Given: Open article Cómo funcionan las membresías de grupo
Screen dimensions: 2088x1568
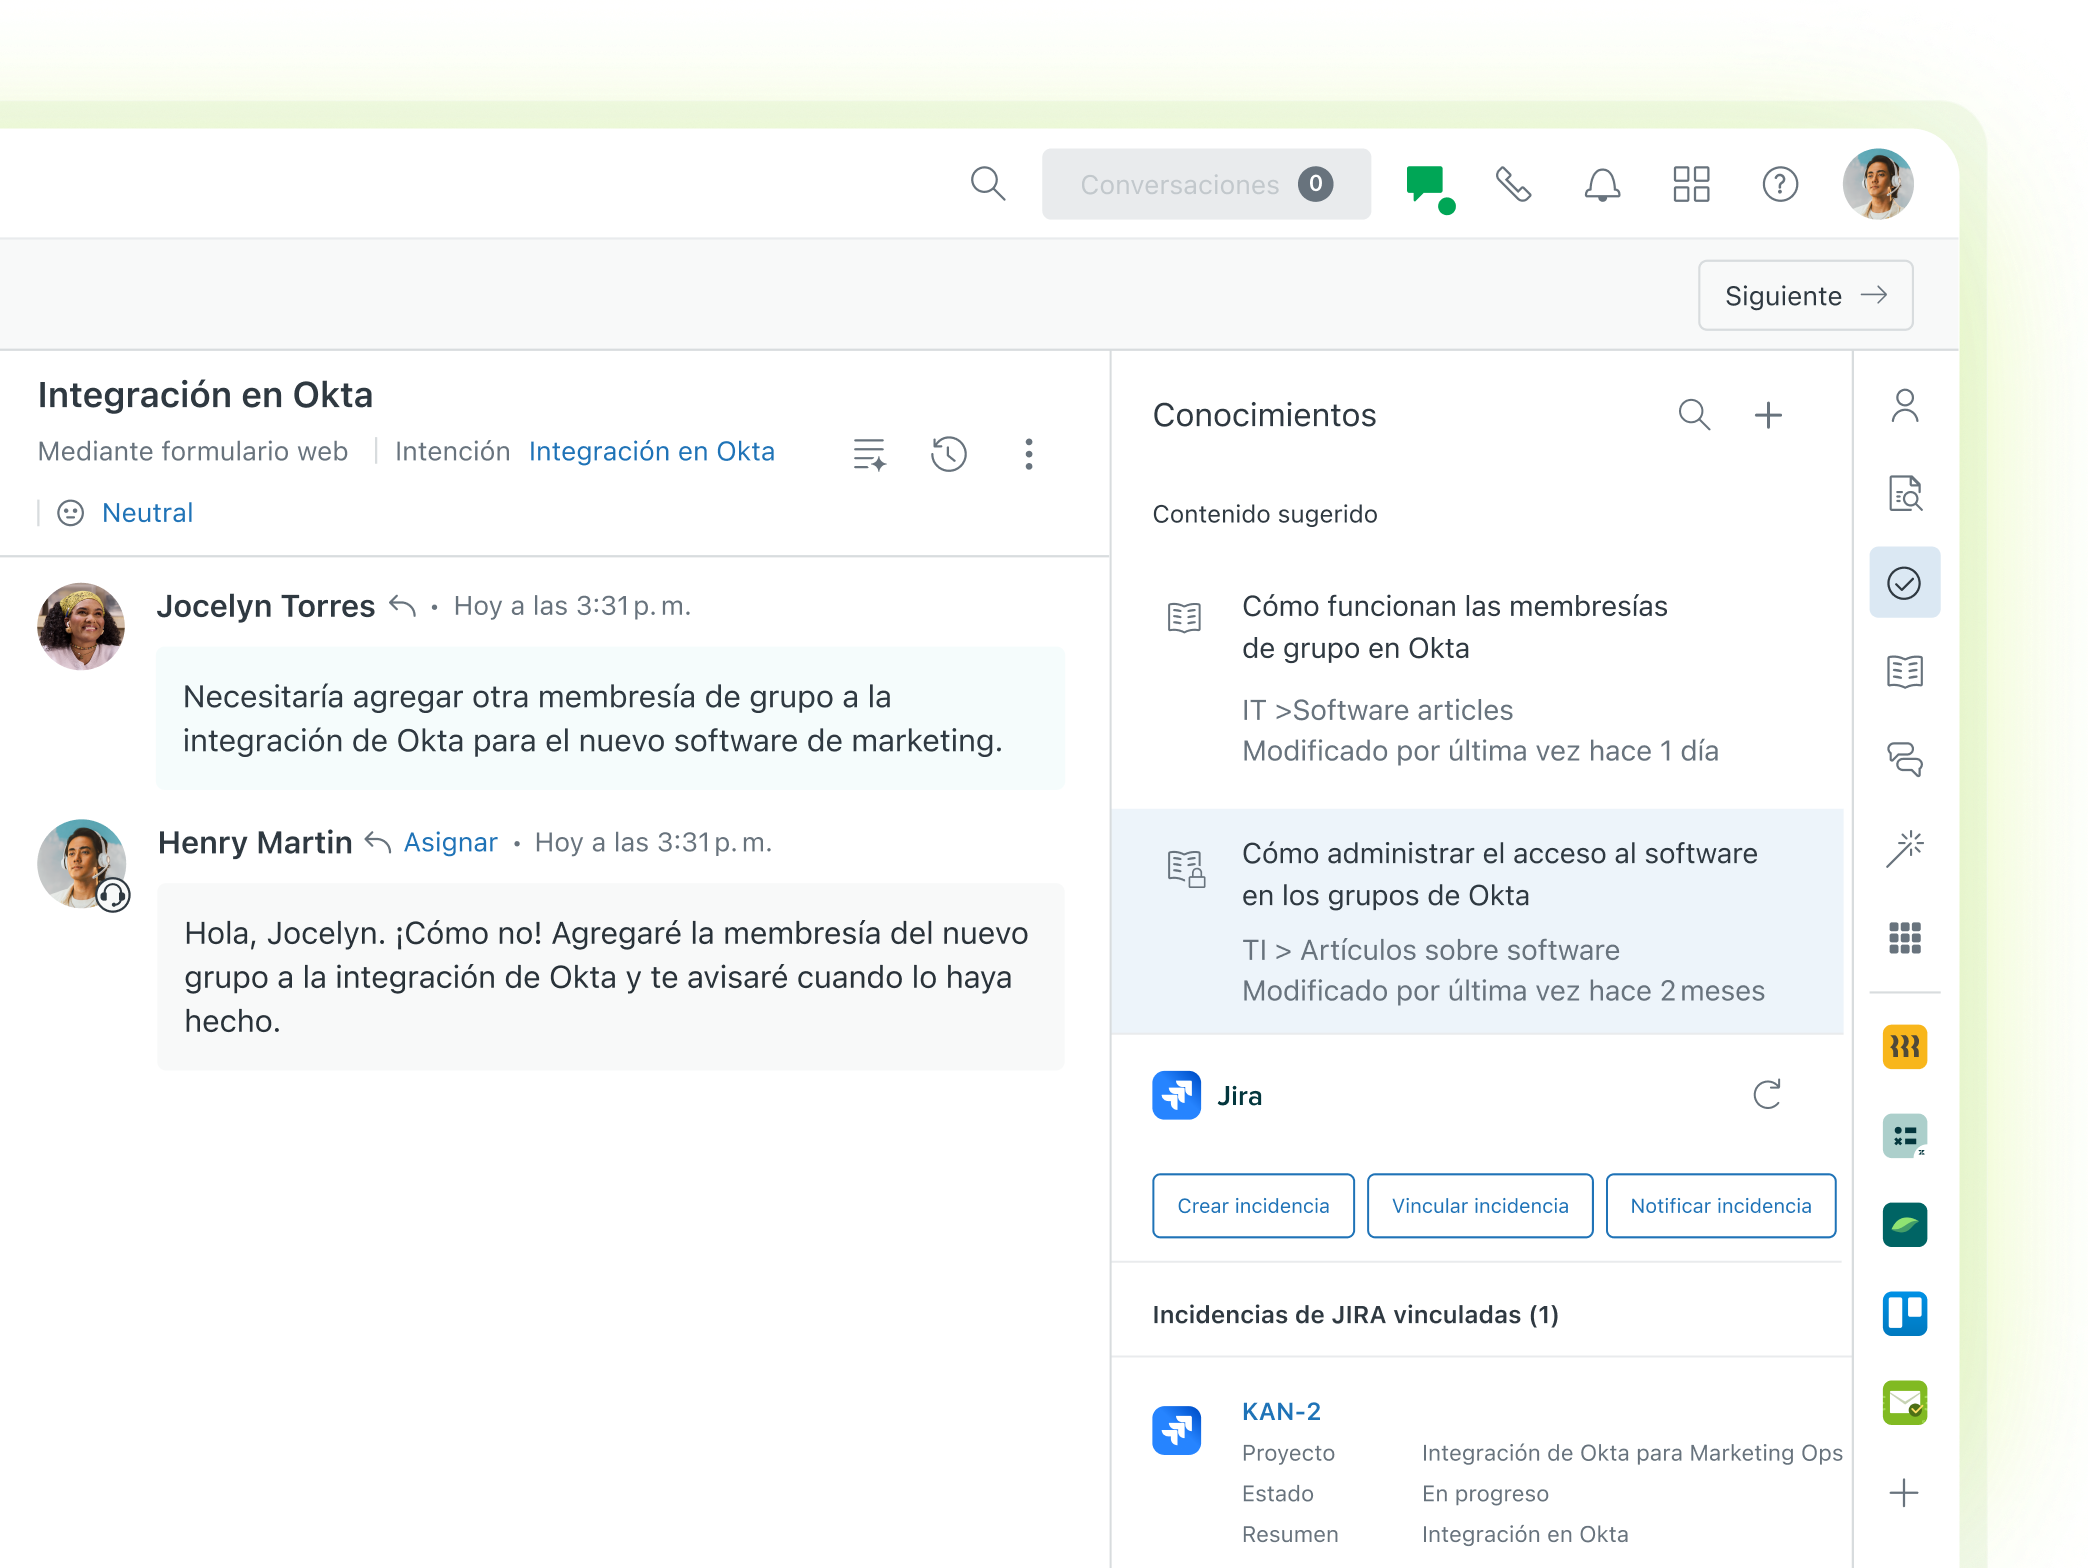Looking at the screenshot, I should click(1476, 678).
